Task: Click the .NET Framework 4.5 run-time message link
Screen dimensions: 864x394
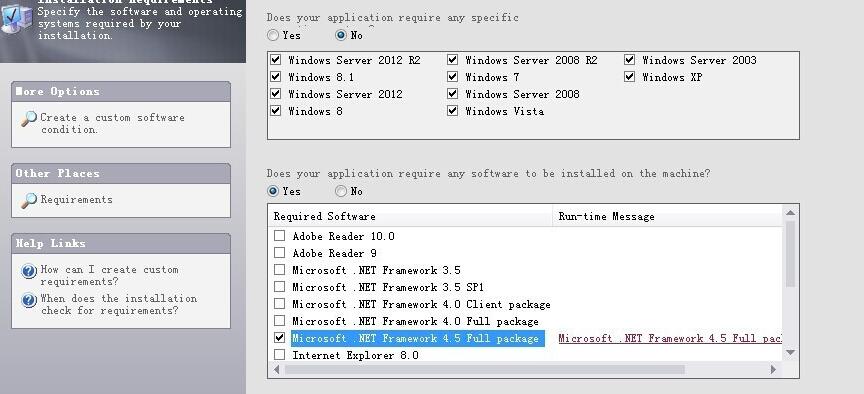Action: 670,338
